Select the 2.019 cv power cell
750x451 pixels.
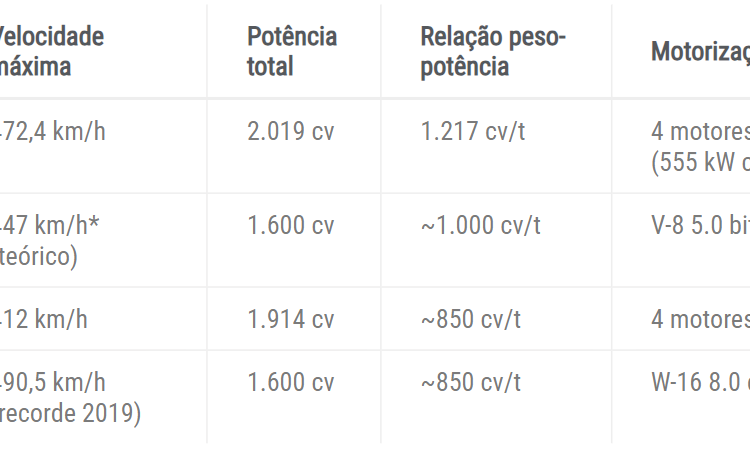tap(291, 132)
